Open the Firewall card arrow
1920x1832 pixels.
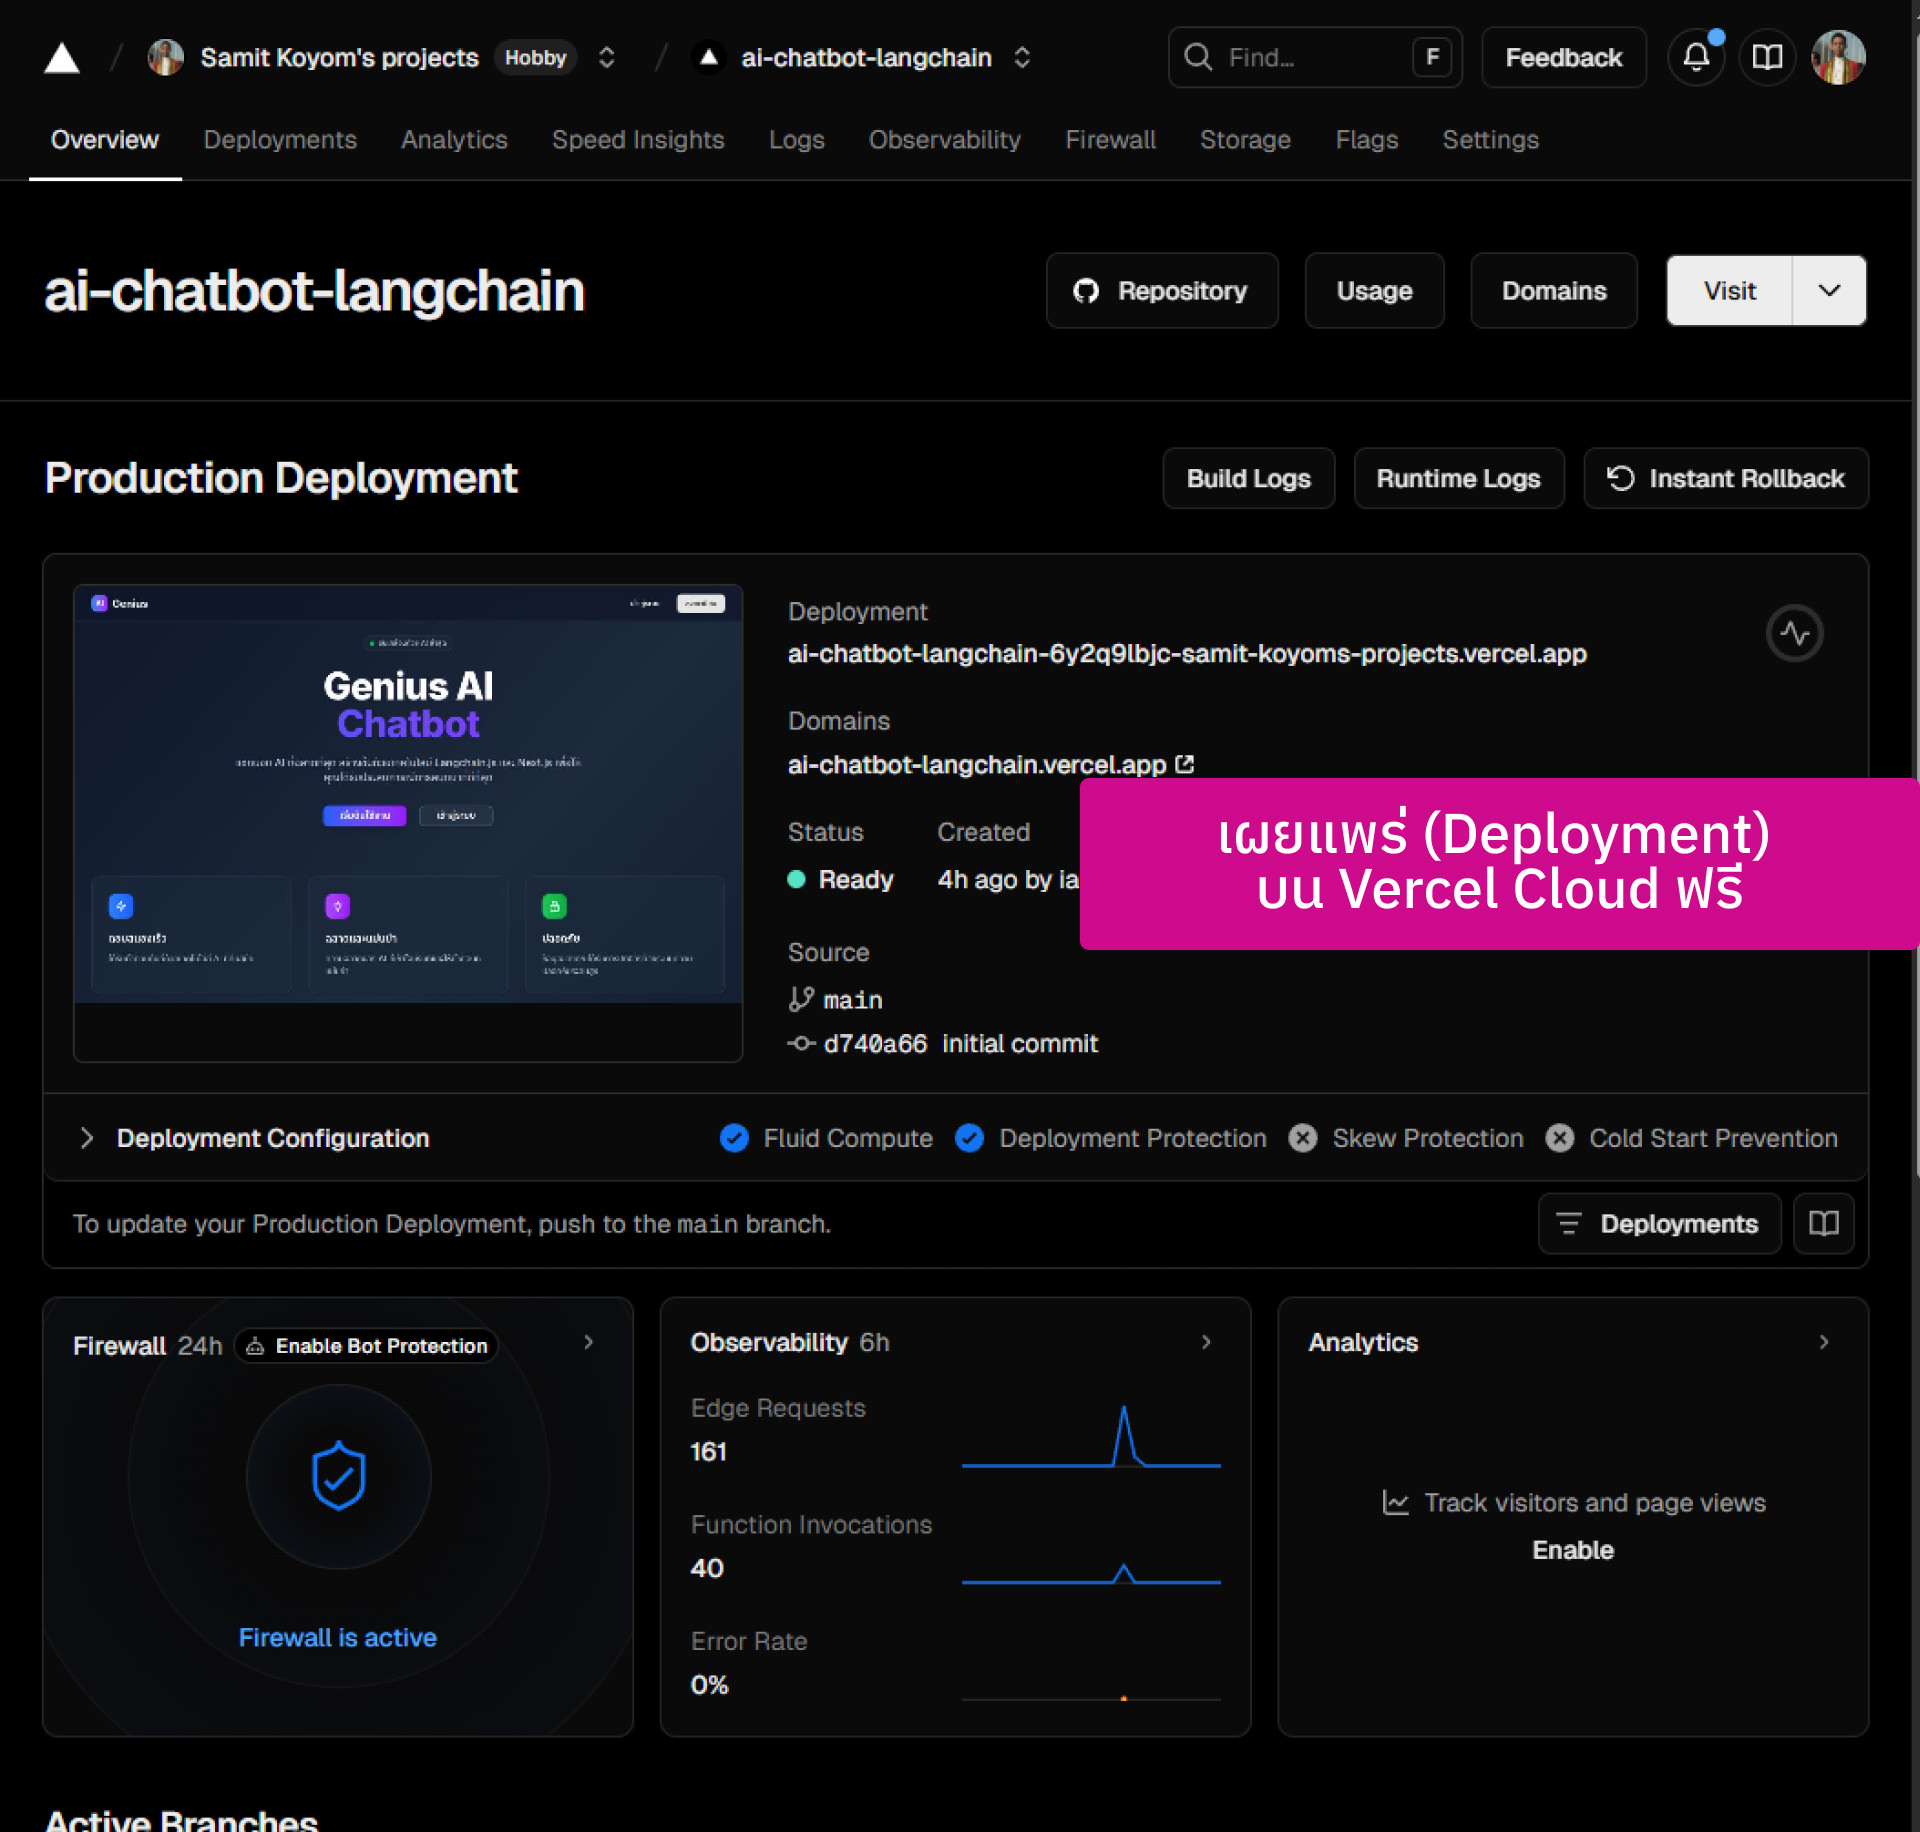click(x=589, y=1342)
